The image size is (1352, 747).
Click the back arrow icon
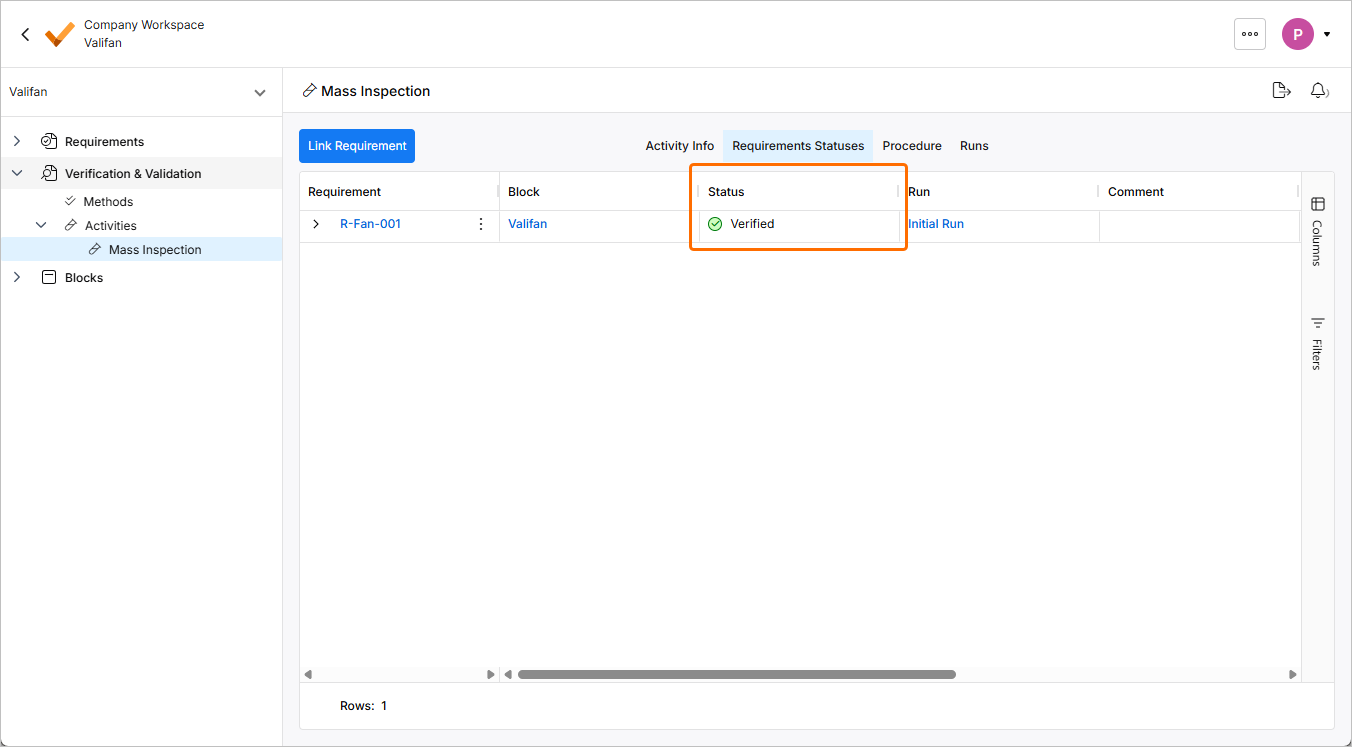(x=26, y=34)
